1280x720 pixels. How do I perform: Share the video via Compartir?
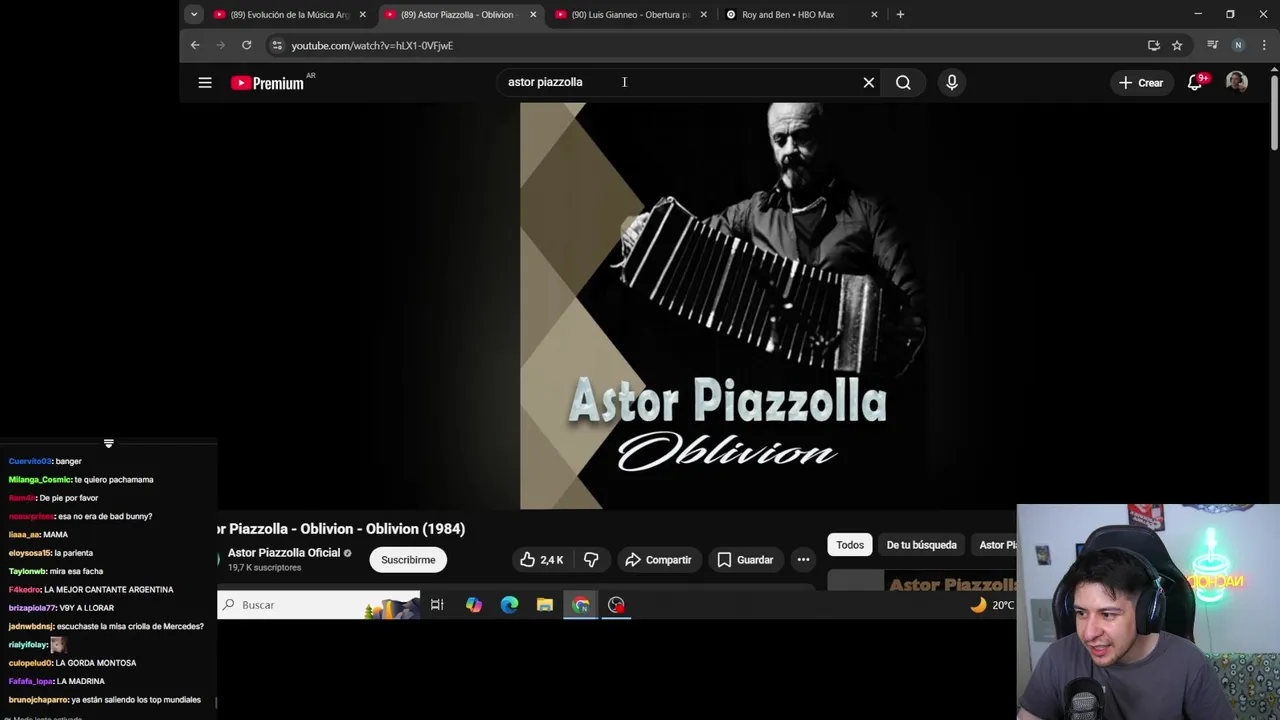tap(658, 560)
